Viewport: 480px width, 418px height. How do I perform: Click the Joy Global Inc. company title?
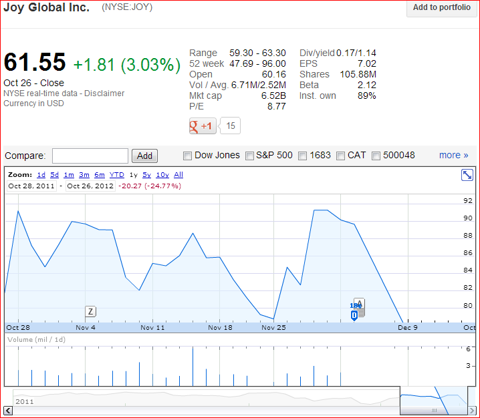click(x=46, y=7)
